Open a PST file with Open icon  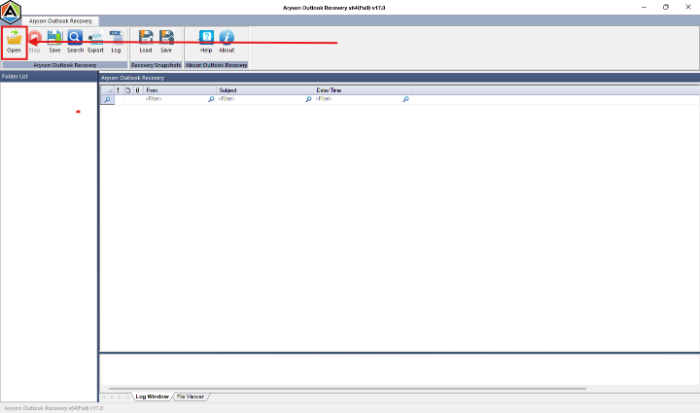pos(14,42)
